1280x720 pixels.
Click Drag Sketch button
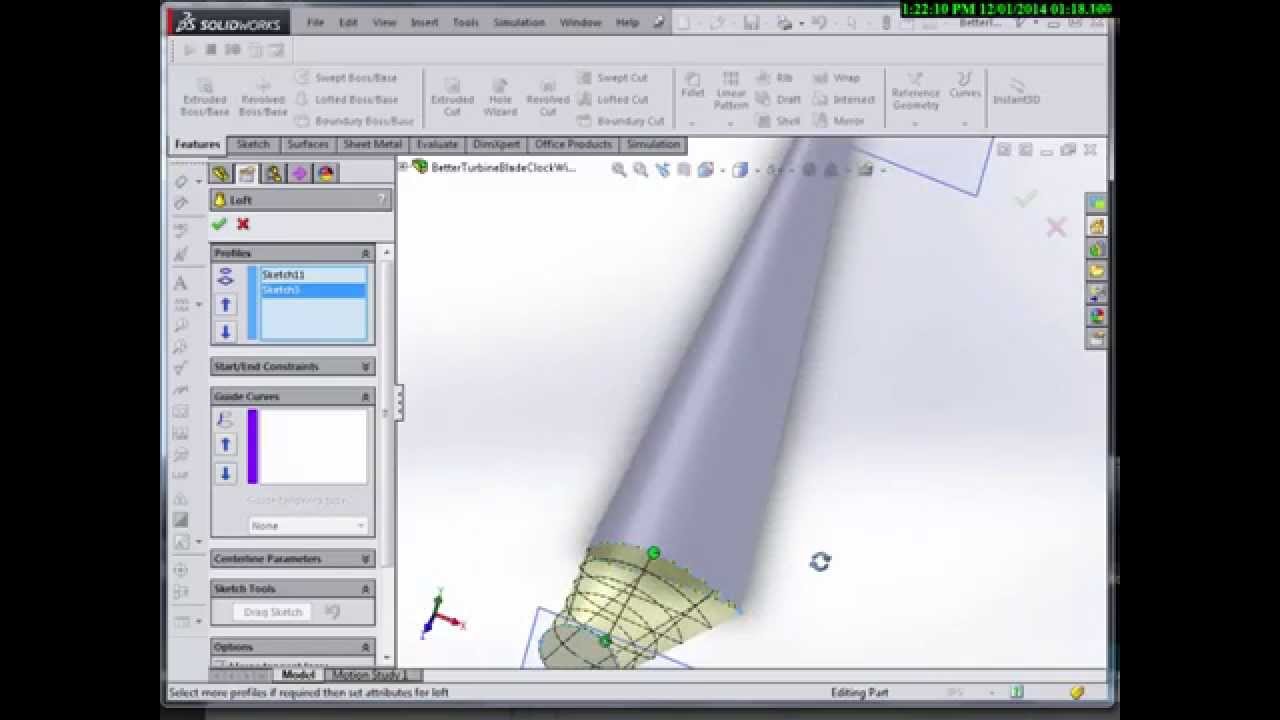(273, 612)
